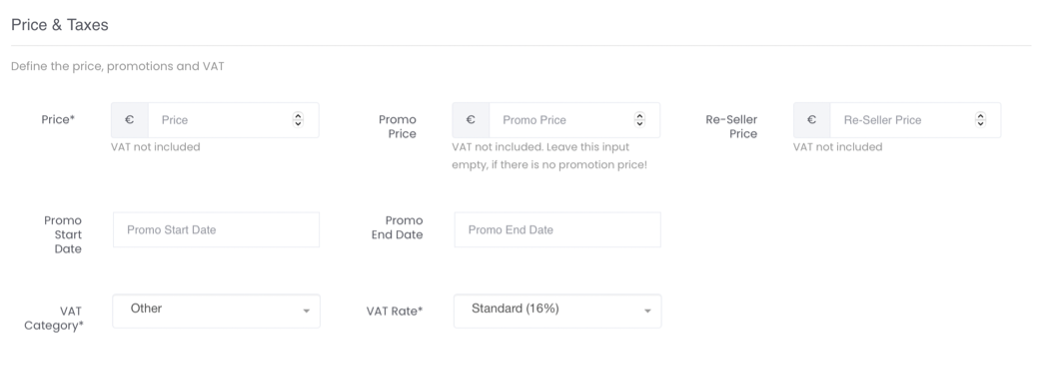Click the Euro icon beside Promo Price field
This screenshot has height=366, width=1051.
[x=471, y=120]
